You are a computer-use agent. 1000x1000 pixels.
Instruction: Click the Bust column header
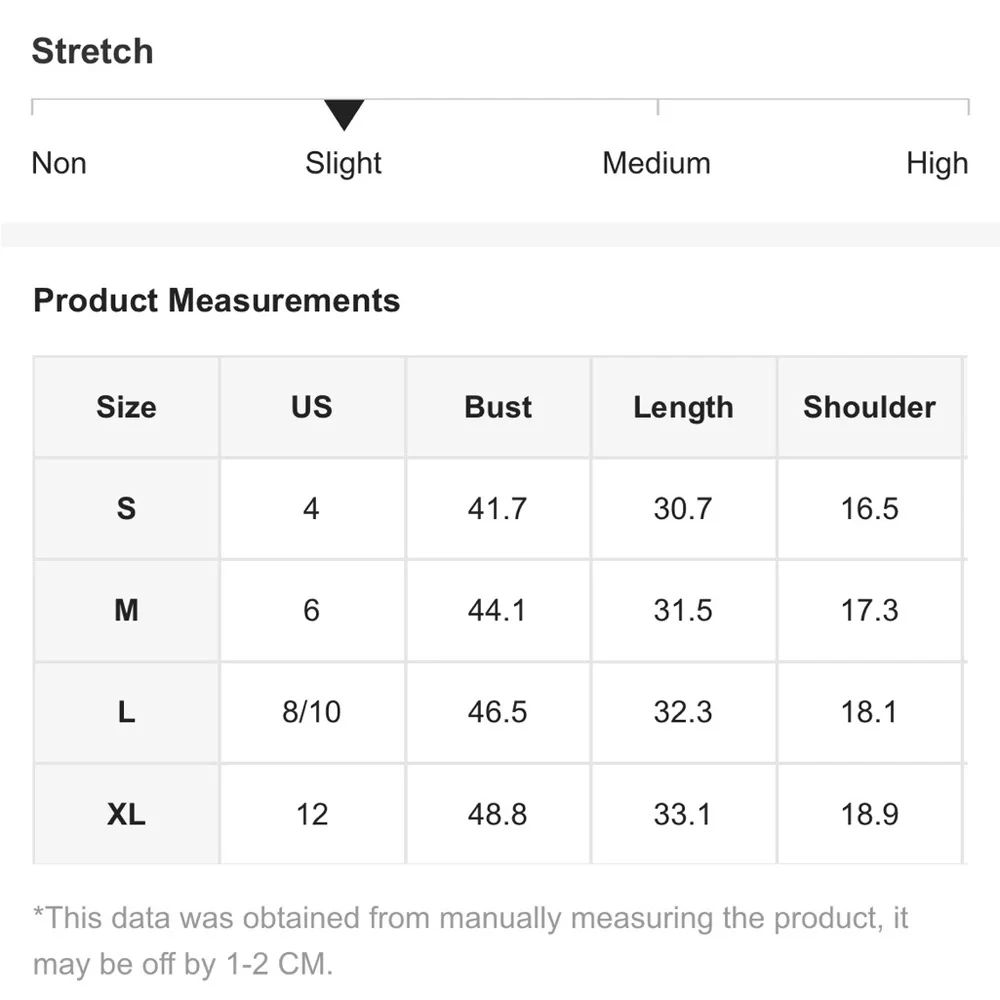coord(498,407)
